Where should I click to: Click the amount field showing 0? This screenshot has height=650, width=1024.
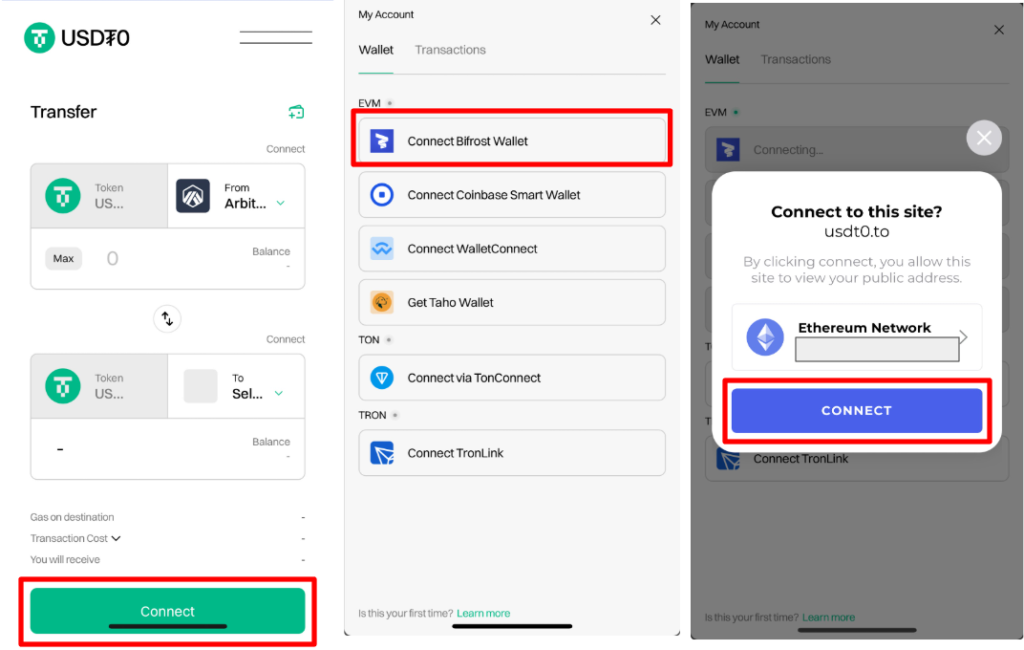pyautogui.click(x=112, y=259)
